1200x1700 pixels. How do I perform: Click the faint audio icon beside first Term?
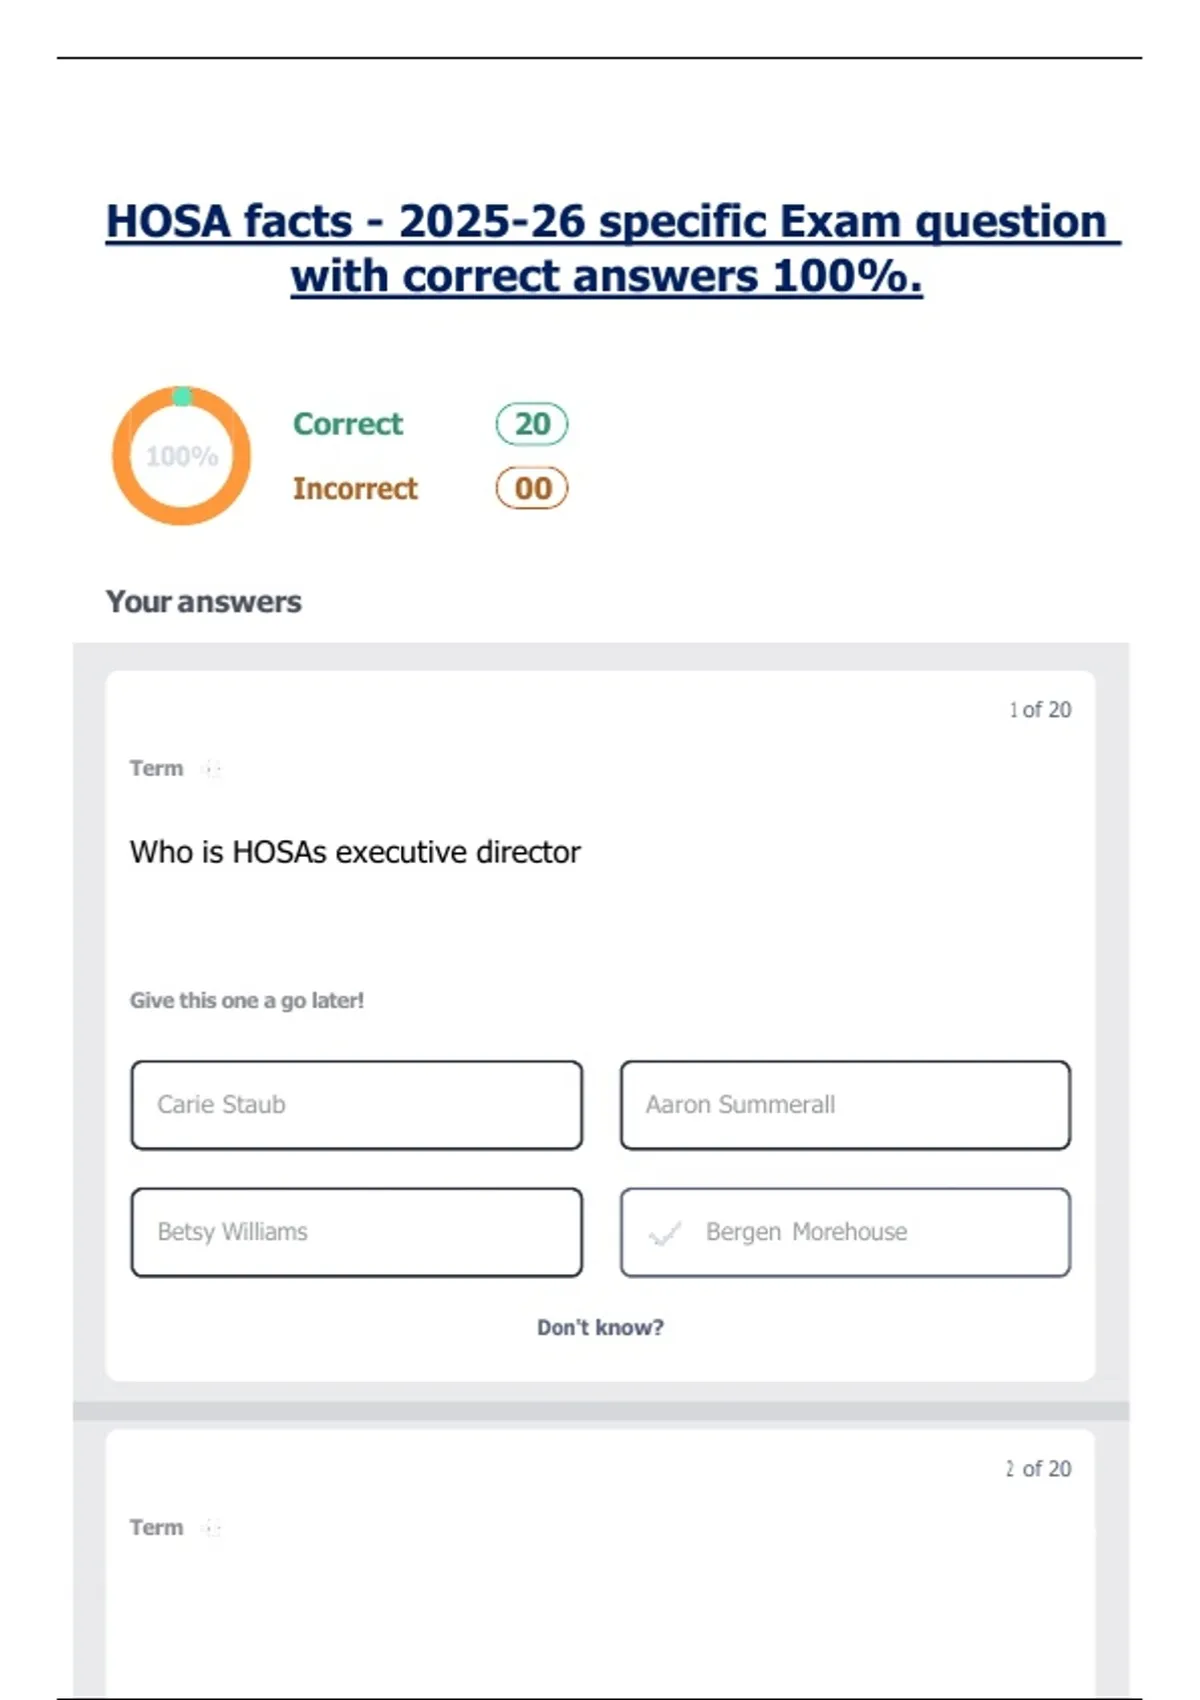click(x=211, y=768)
